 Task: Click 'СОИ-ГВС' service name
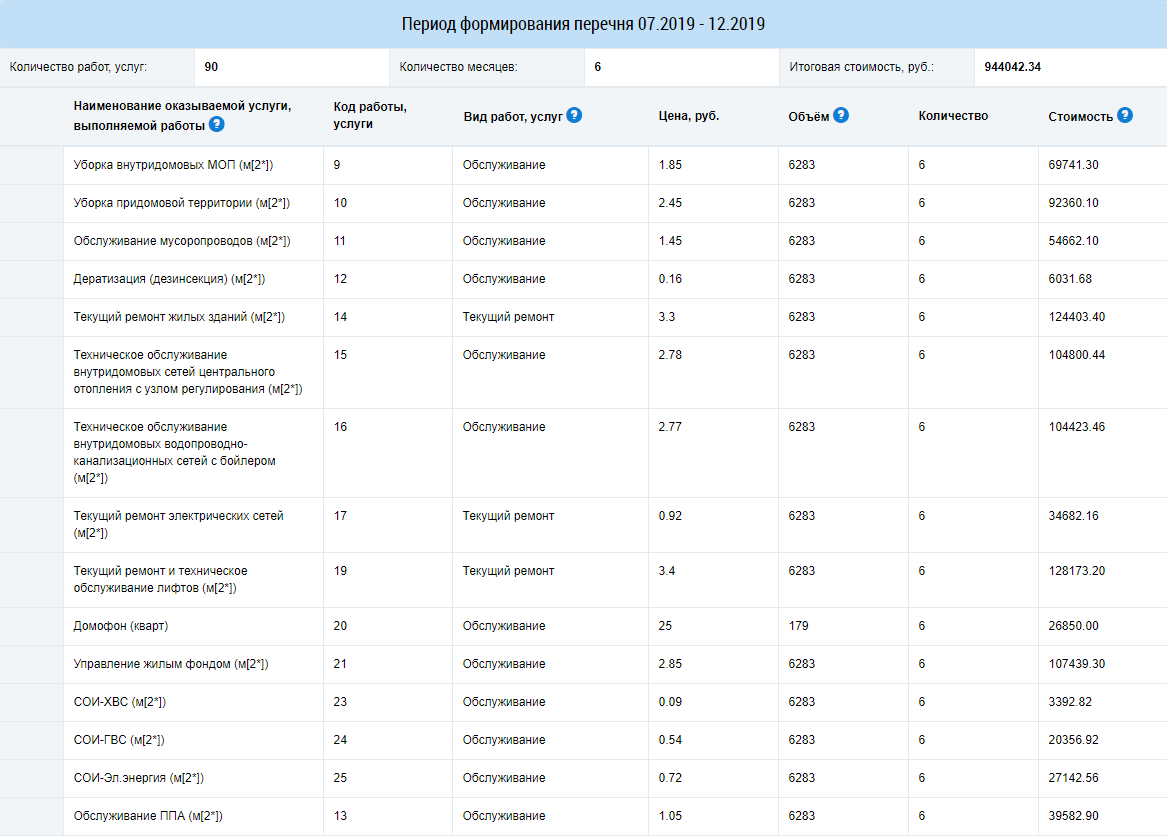[x=118, y=740]
